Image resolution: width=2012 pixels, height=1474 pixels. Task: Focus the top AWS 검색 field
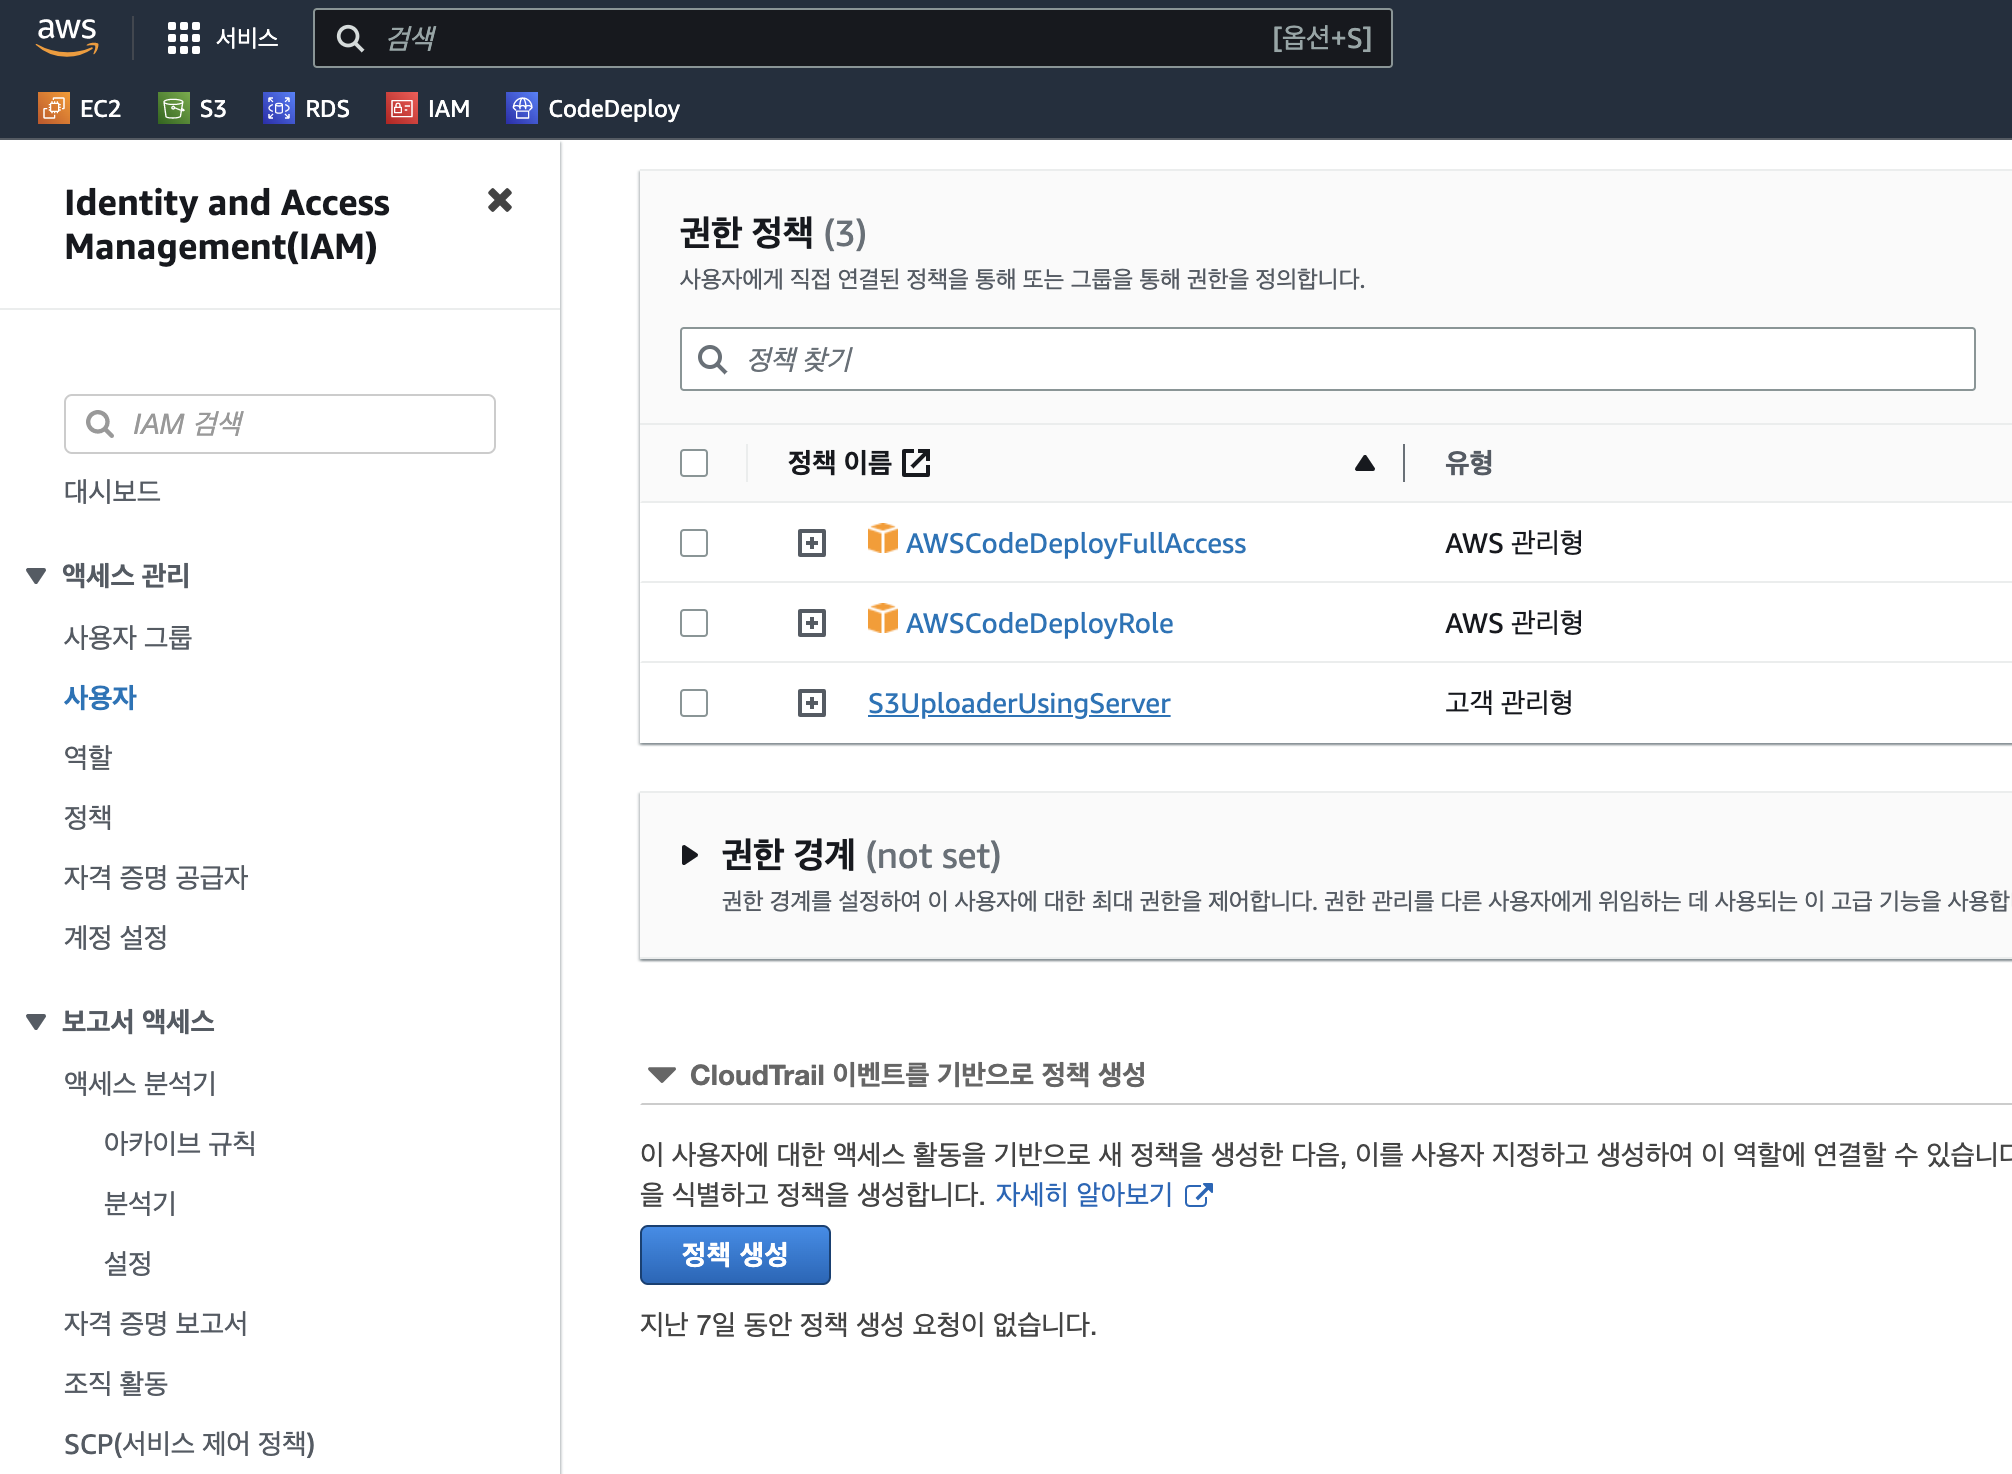coord(853,38)
